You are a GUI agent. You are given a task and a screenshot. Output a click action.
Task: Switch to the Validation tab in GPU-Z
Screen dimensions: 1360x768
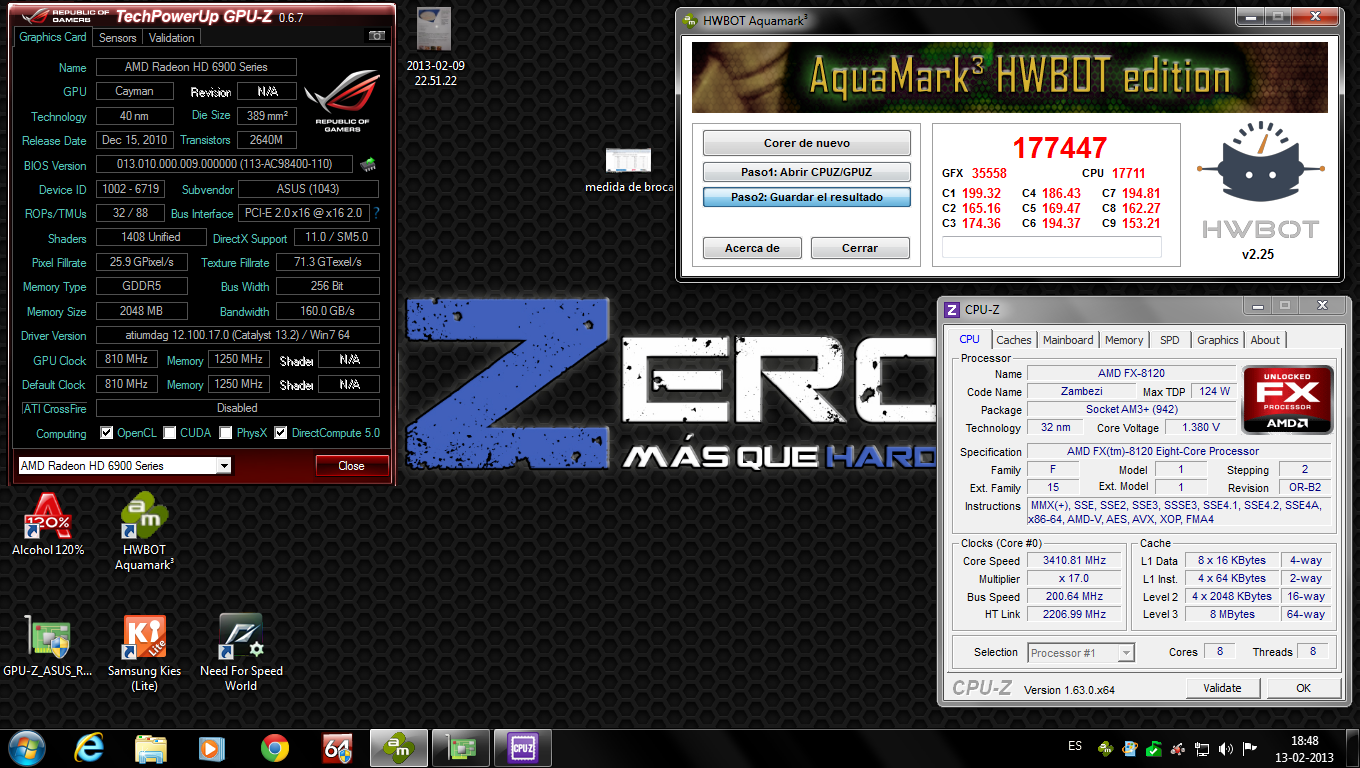pyautogui.click(x=171, y=38)
